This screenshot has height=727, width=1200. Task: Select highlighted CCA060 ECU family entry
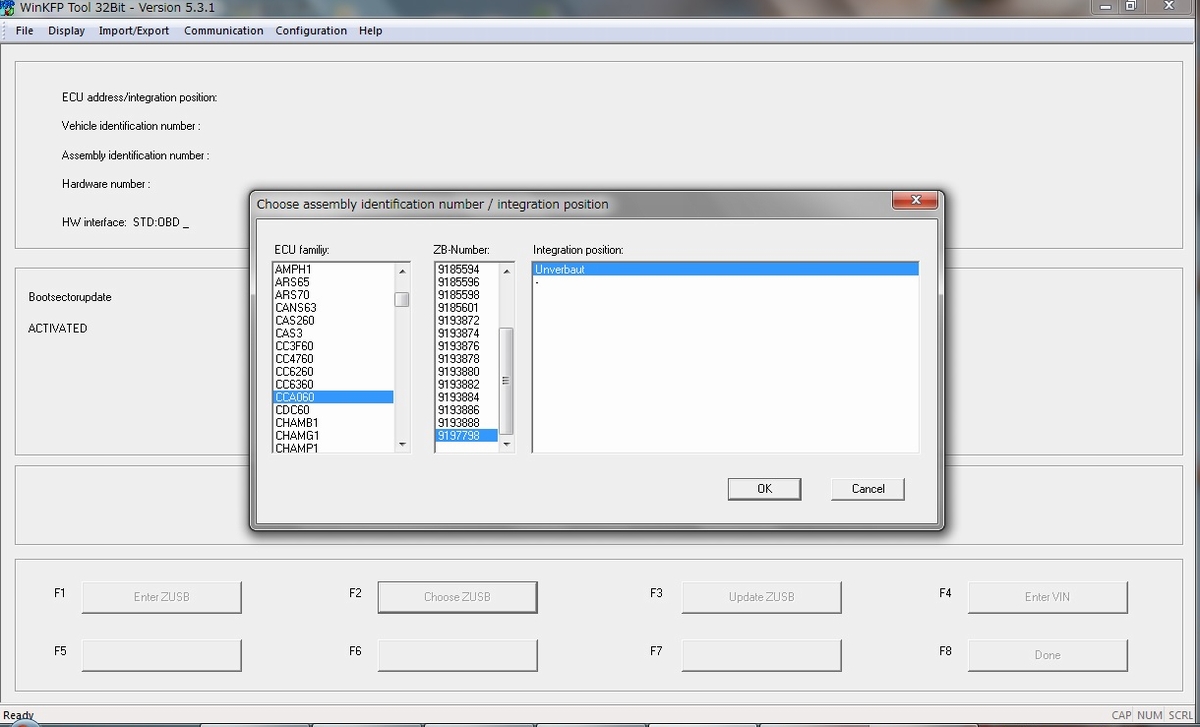333,397
